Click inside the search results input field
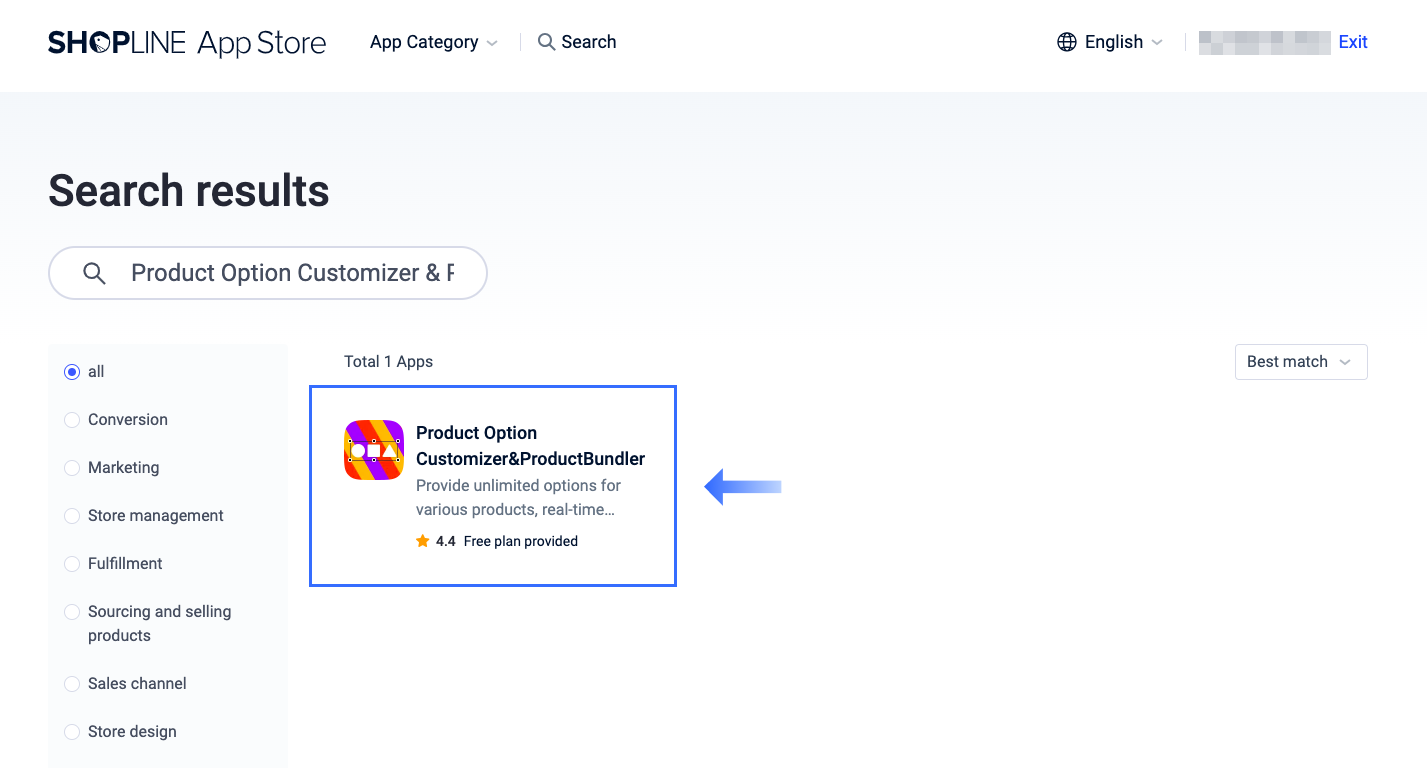Image resolution: width=1427 pixels, height=768 pixels. click(x=290, y=272)
